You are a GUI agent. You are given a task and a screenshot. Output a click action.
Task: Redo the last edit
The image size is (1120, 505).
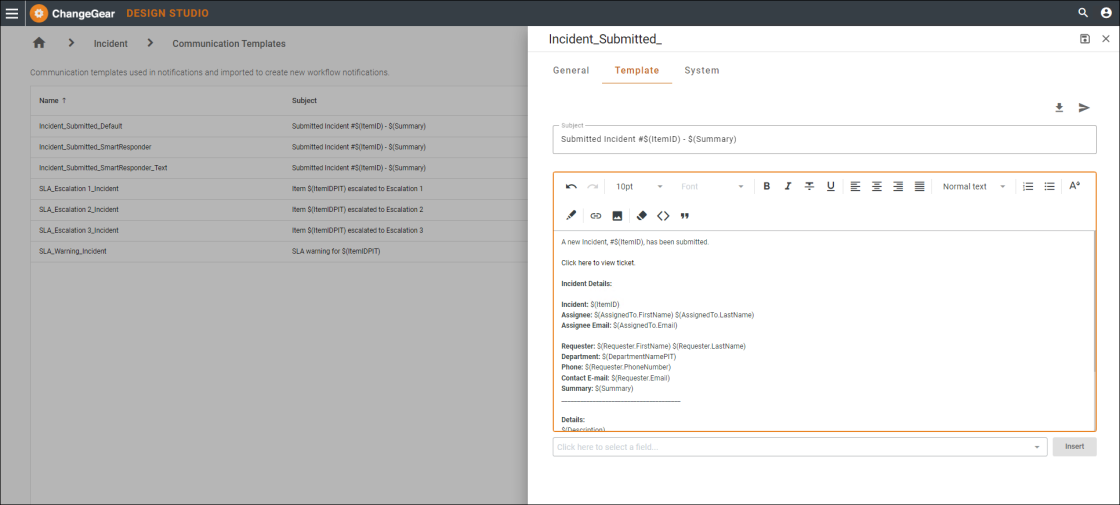click(x=592, y=186)
